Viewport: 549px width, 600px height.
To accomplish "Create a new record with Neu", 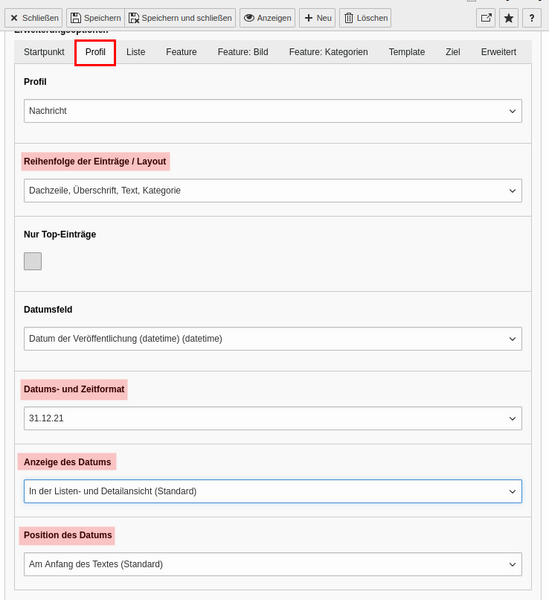I will coord(318,18).
